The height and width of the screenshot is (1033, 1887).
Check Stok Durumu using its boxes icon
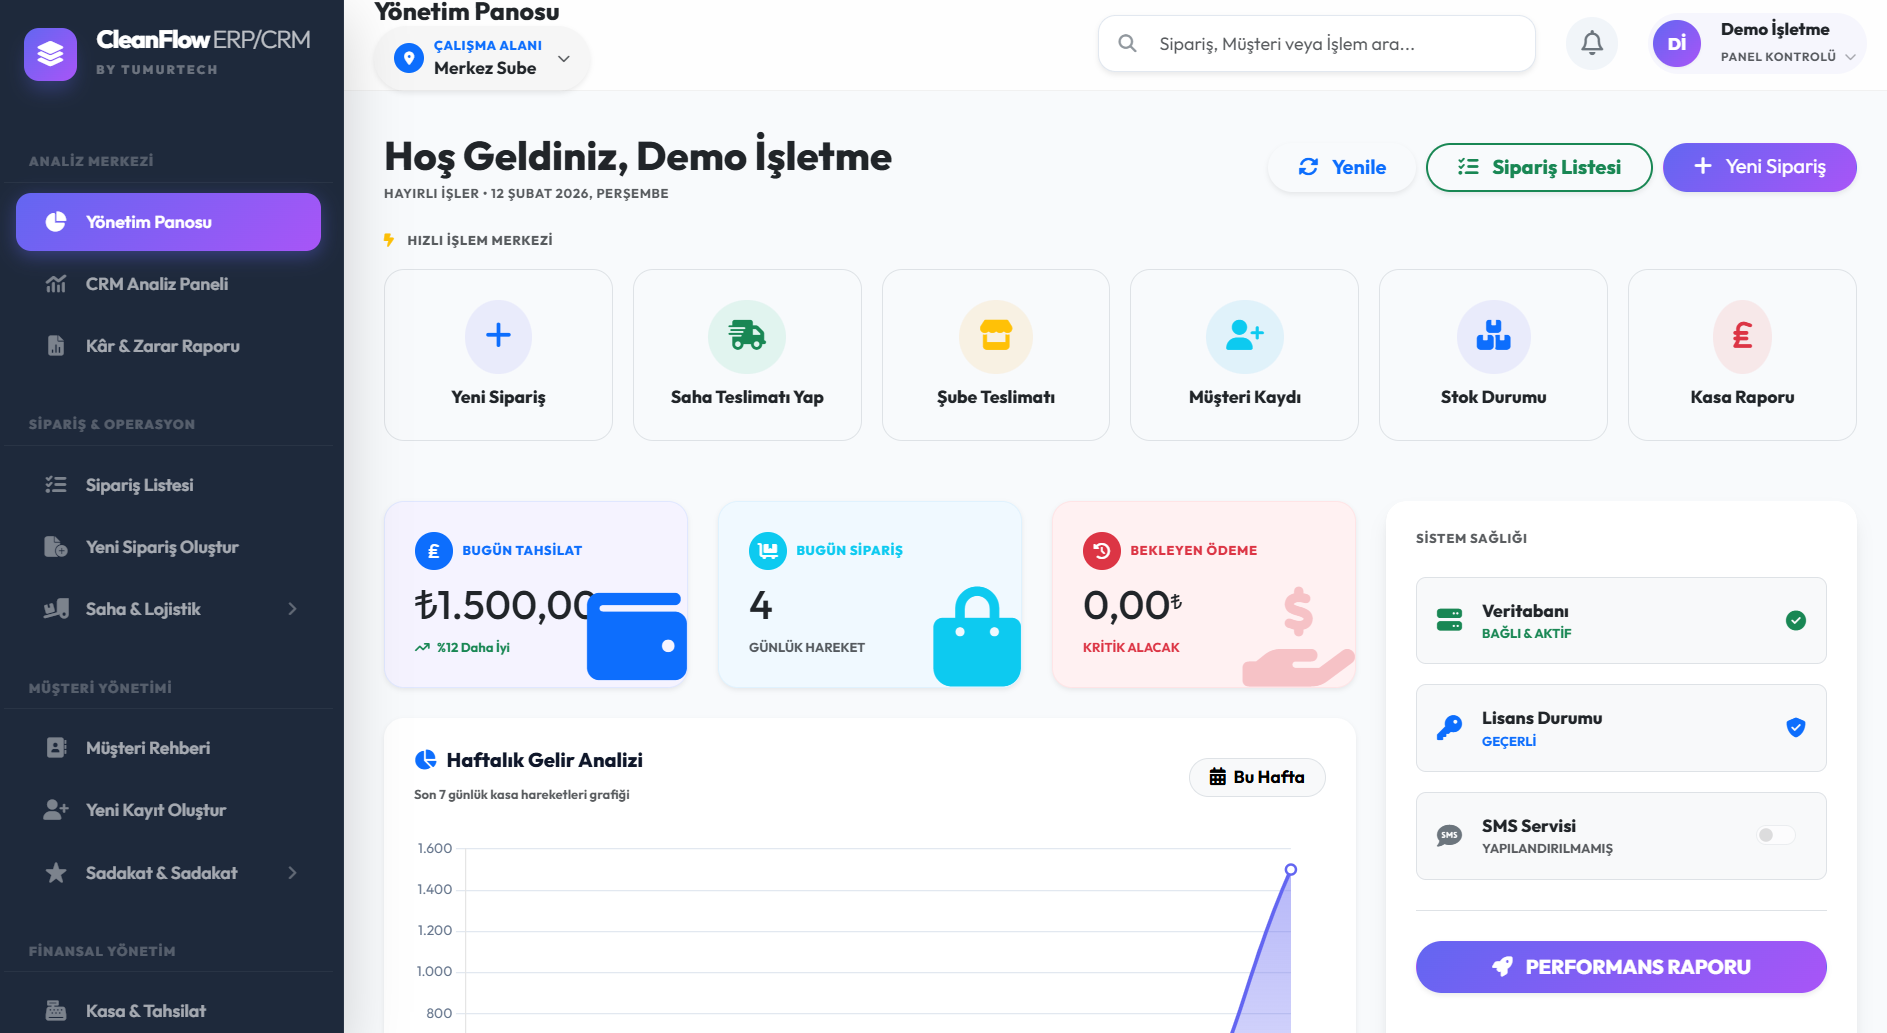click(1493, 337)
